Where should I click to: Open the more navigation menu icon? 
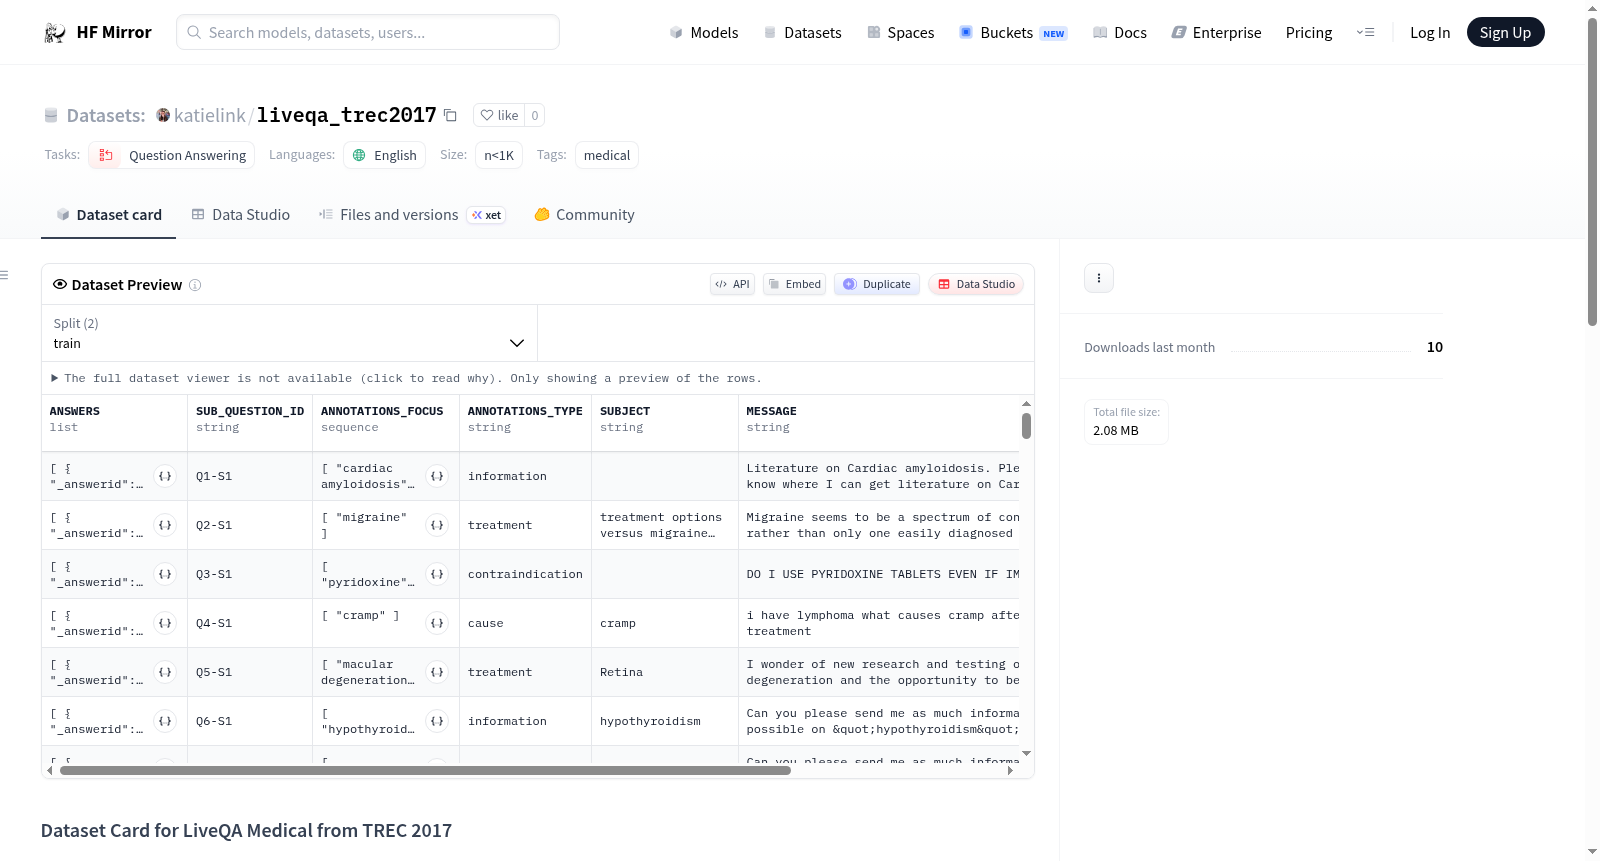(1365, 33)
